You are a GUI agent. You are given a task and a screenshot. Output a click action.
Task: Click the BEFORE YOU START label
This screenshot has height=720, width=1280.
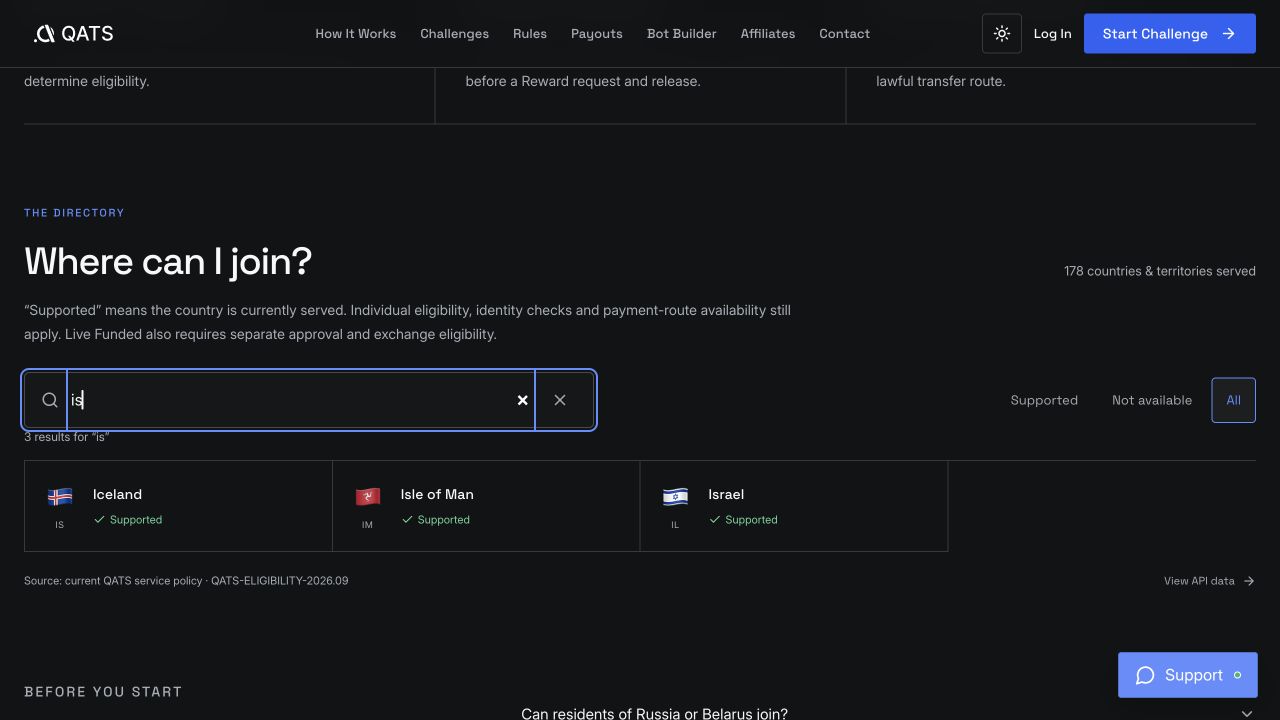(103, 692)
